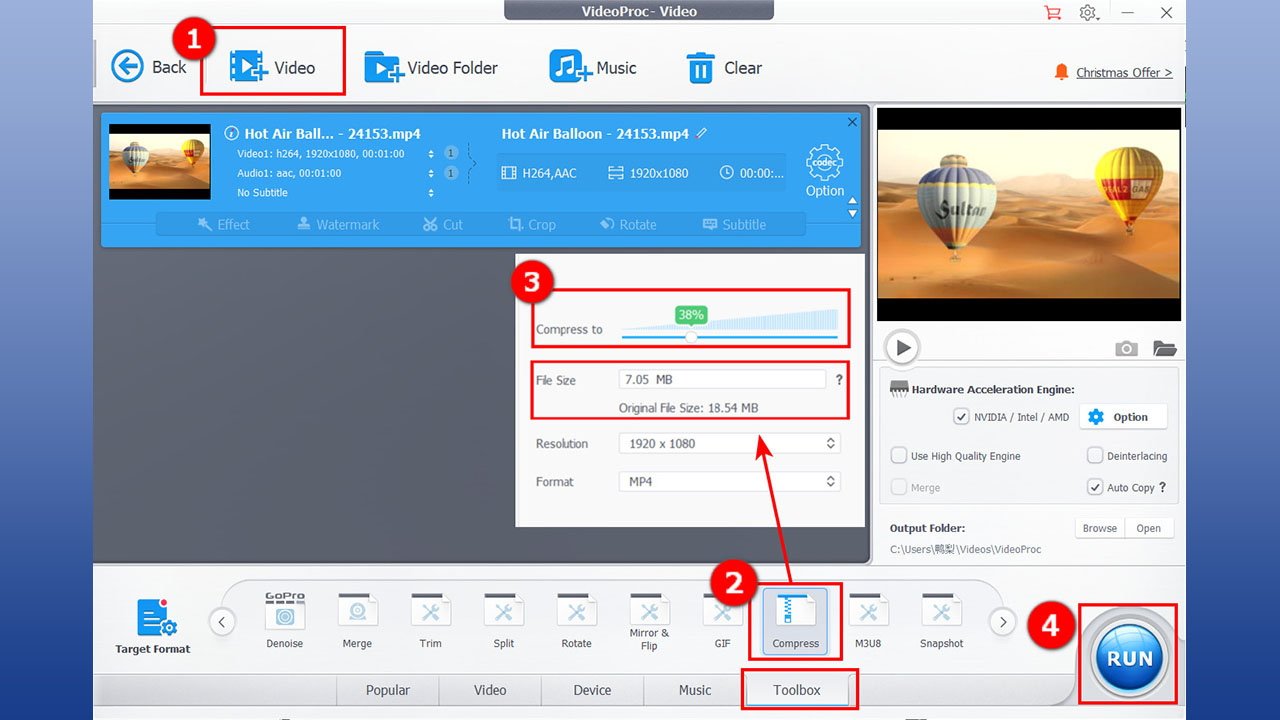Switch to the Toolbox tab
This screenshot has width=1280, height=720.
(797, 690)
